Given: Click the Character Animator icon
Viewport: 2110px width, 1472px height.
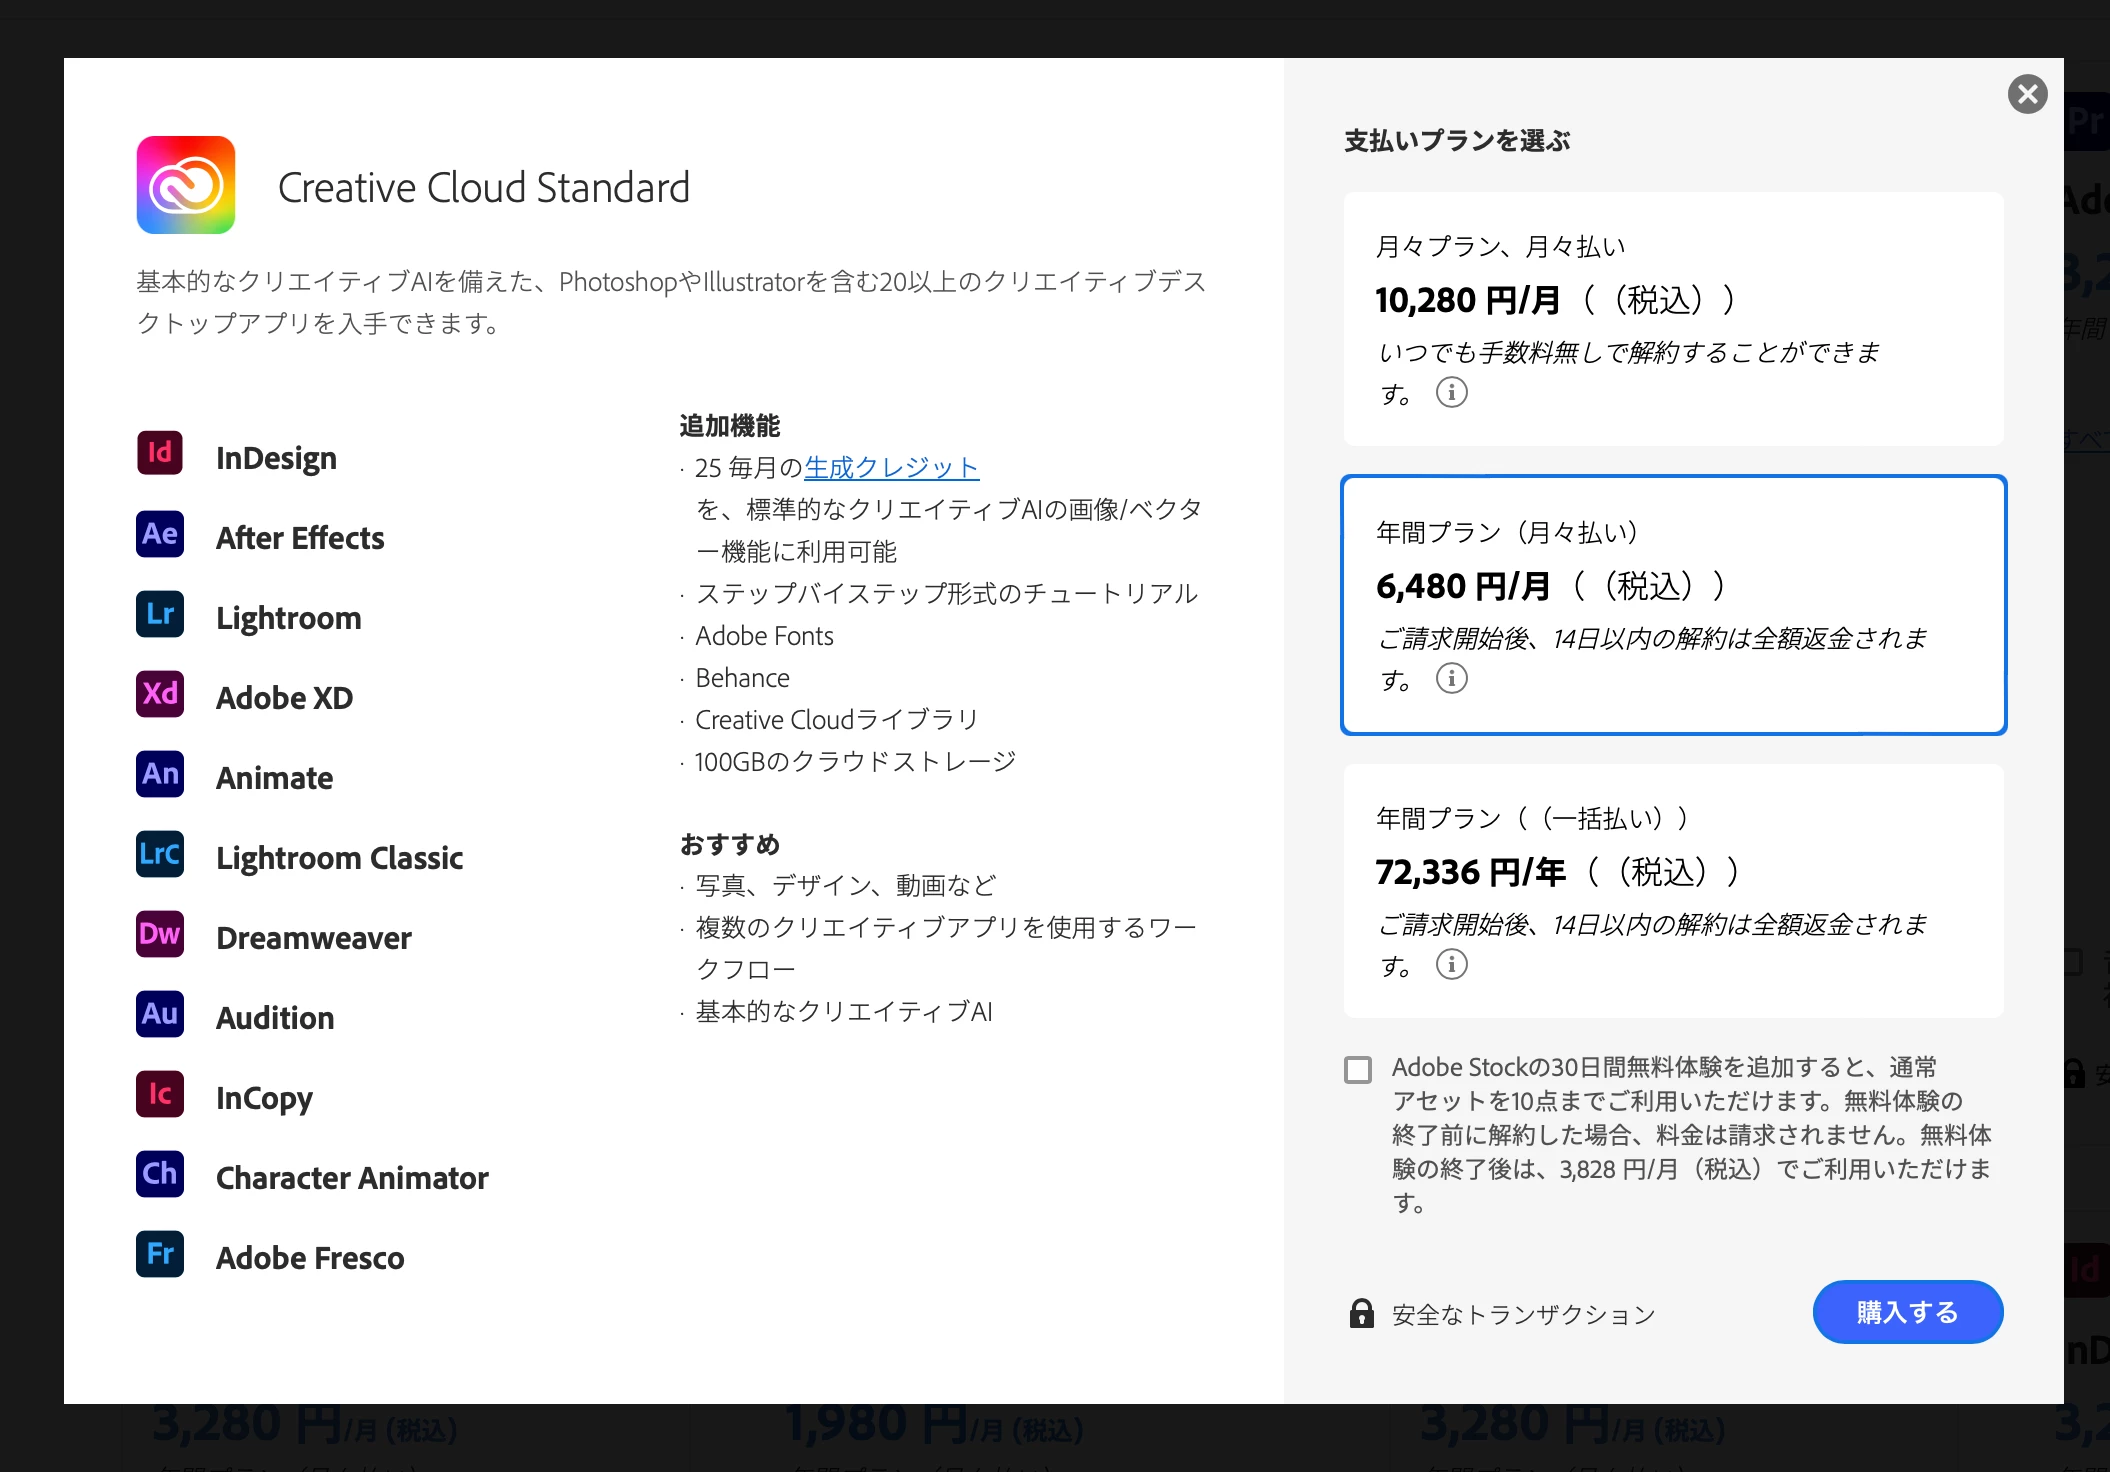Looking at the screenshot, I should point(160,1174).
